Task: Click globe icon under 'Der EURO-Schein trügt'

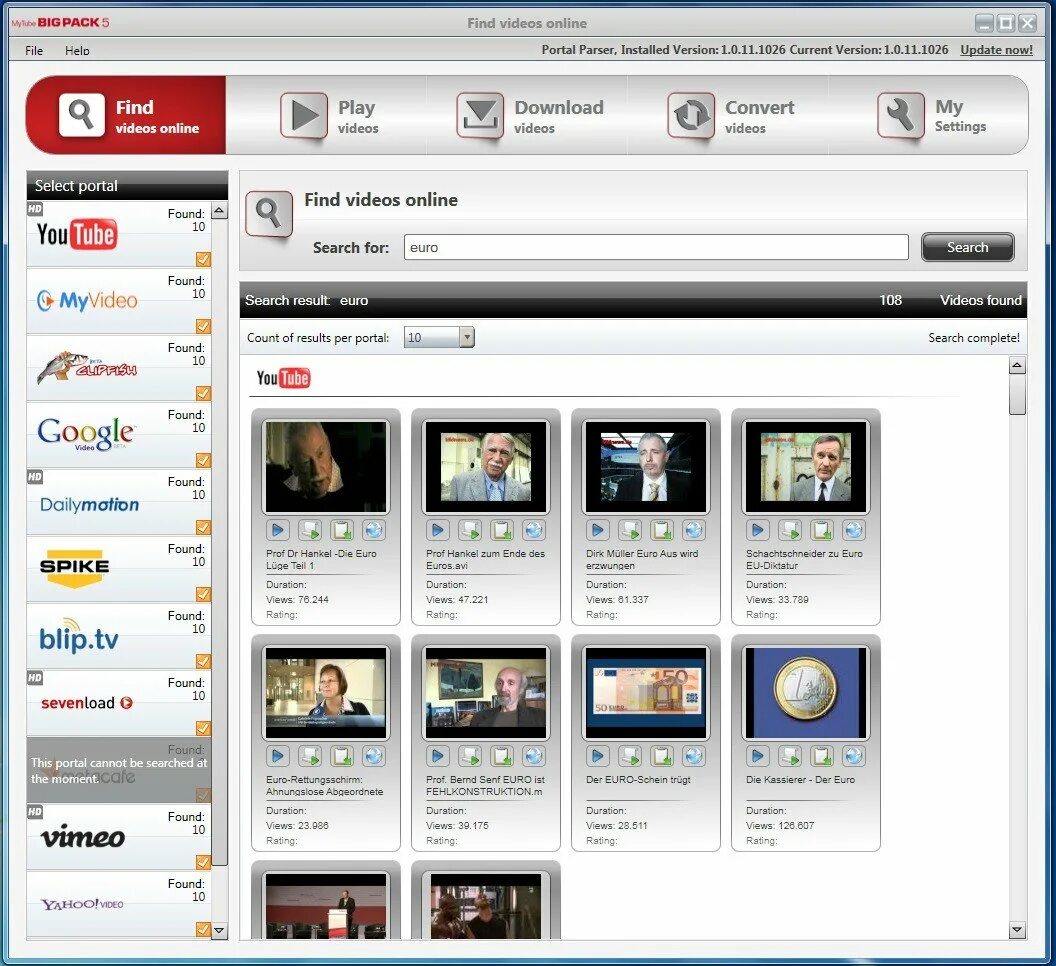Action: pyautogui.click(x=693, y=756)
